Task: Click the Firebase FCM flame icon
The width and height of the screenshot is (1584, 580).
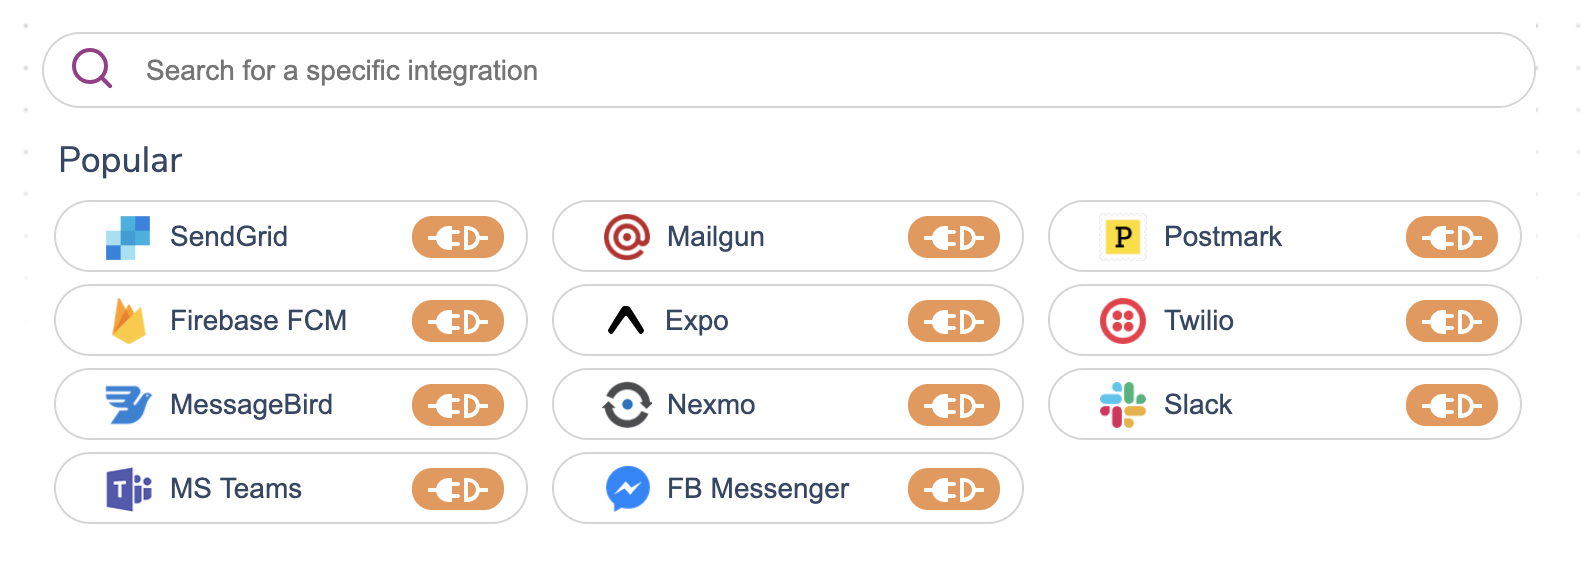Action: click(129, 321)
